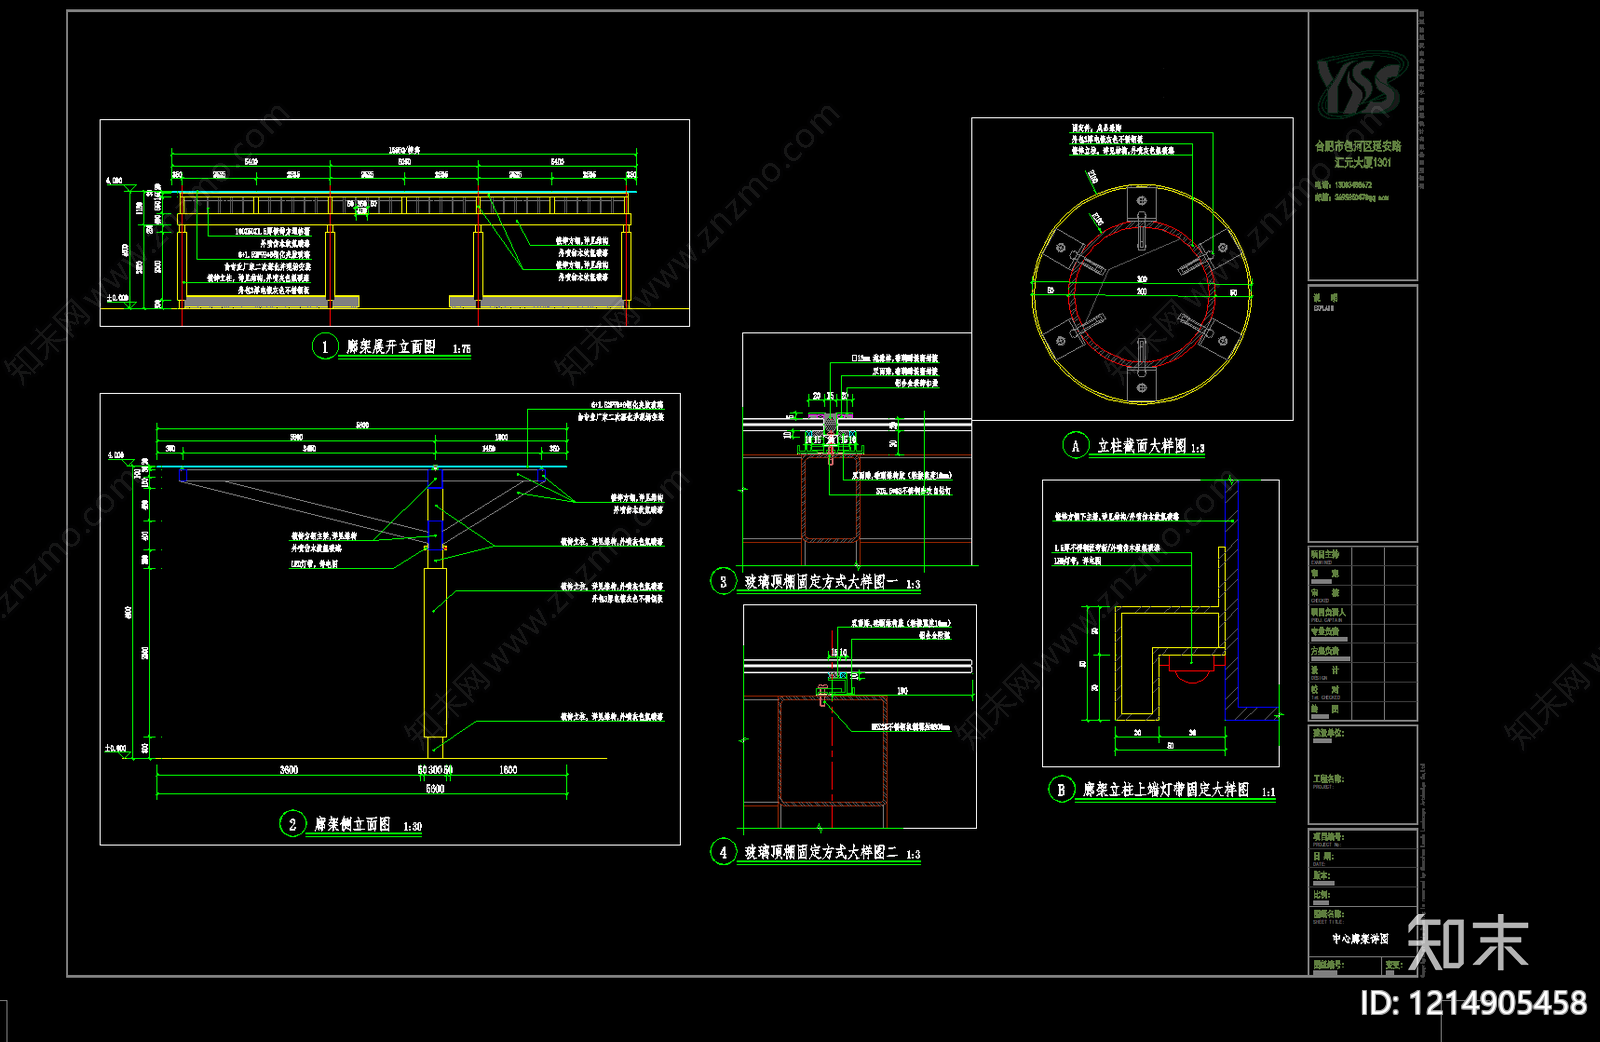Click the YSS logo in title block
Viewport: 1600px width, 1042px height.
[x=1359, y=86]
